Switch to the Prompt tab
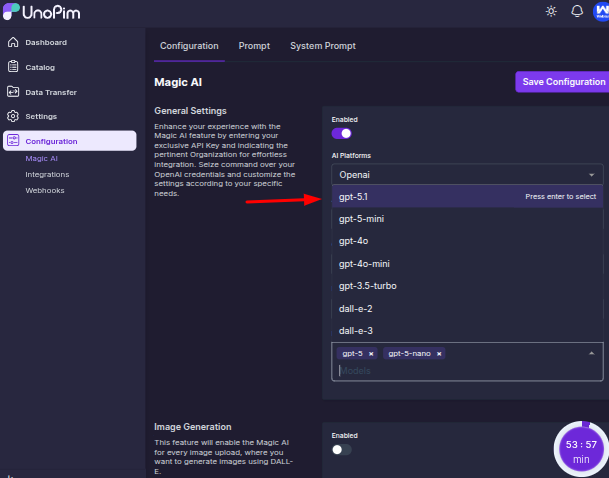This screenshot has height=478, width=609. 254,46
